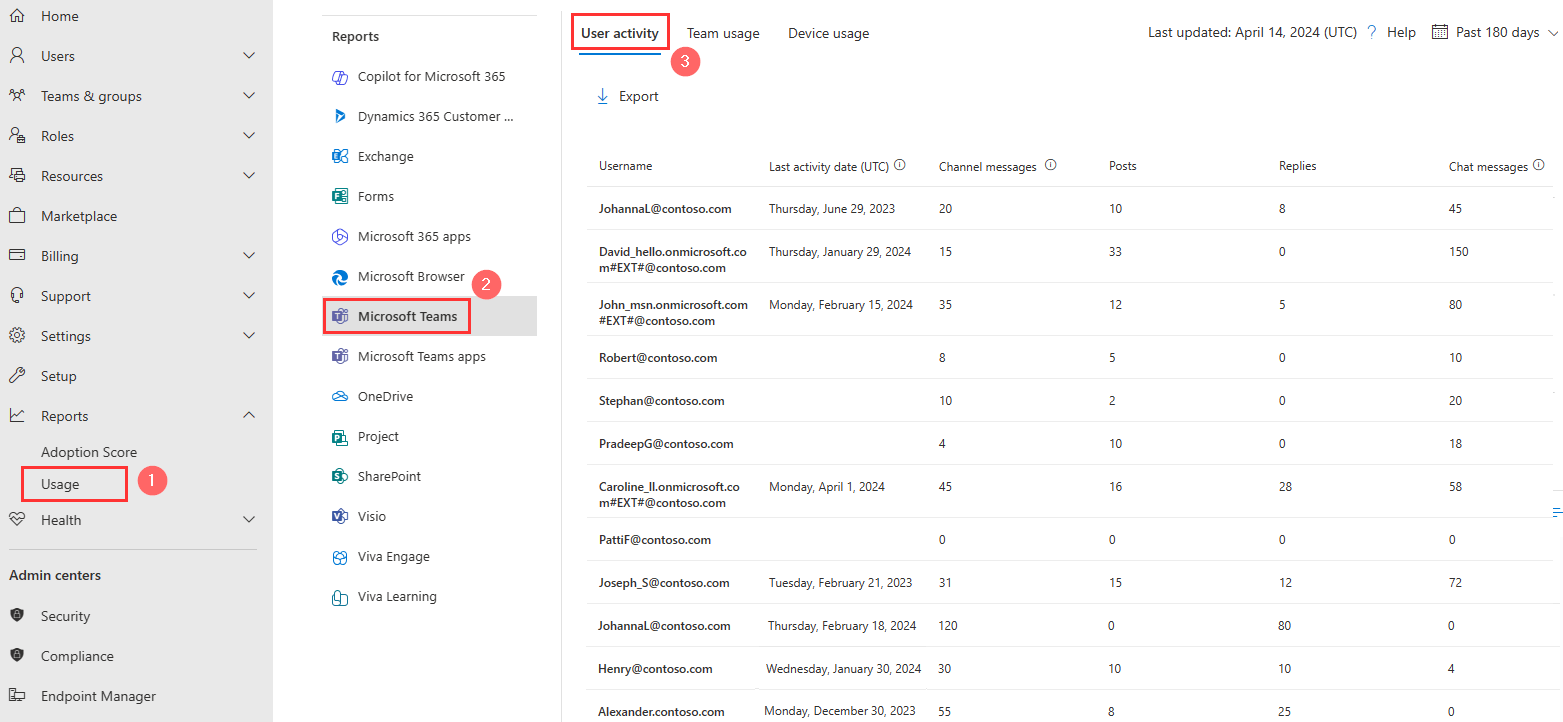This screenshot has width=1563, height=722.
Task: Open Help from the top bar
Action: [x=1402, y=31]
